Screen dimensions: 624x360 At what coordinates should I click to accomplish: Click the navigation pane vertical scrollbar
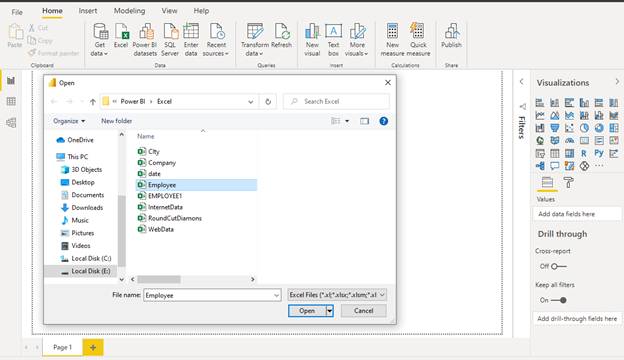122,231
